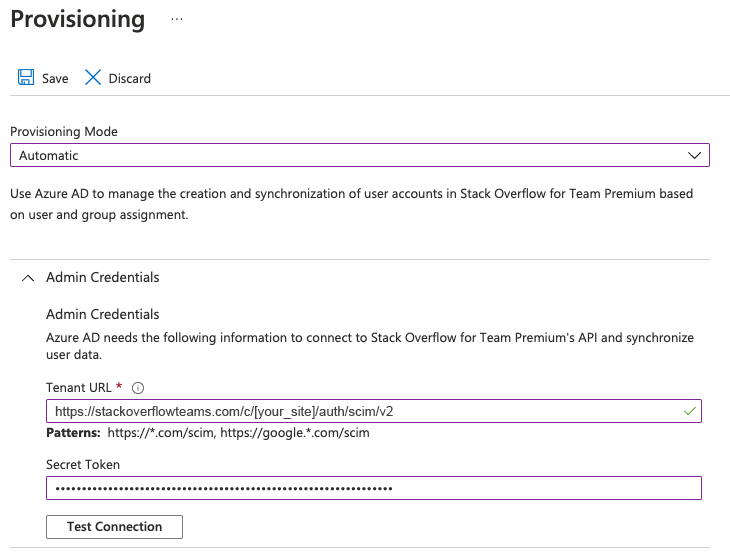Click the X icon beside Discard
Viewport: 730px width, 553px height.
[x=93, y=78]
